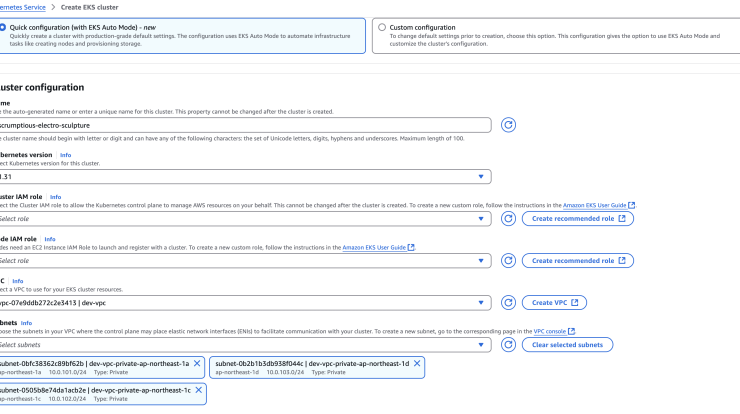Open Amazon EKS User Guide for cluster role

pyautogui.click(x=598, y=205)
